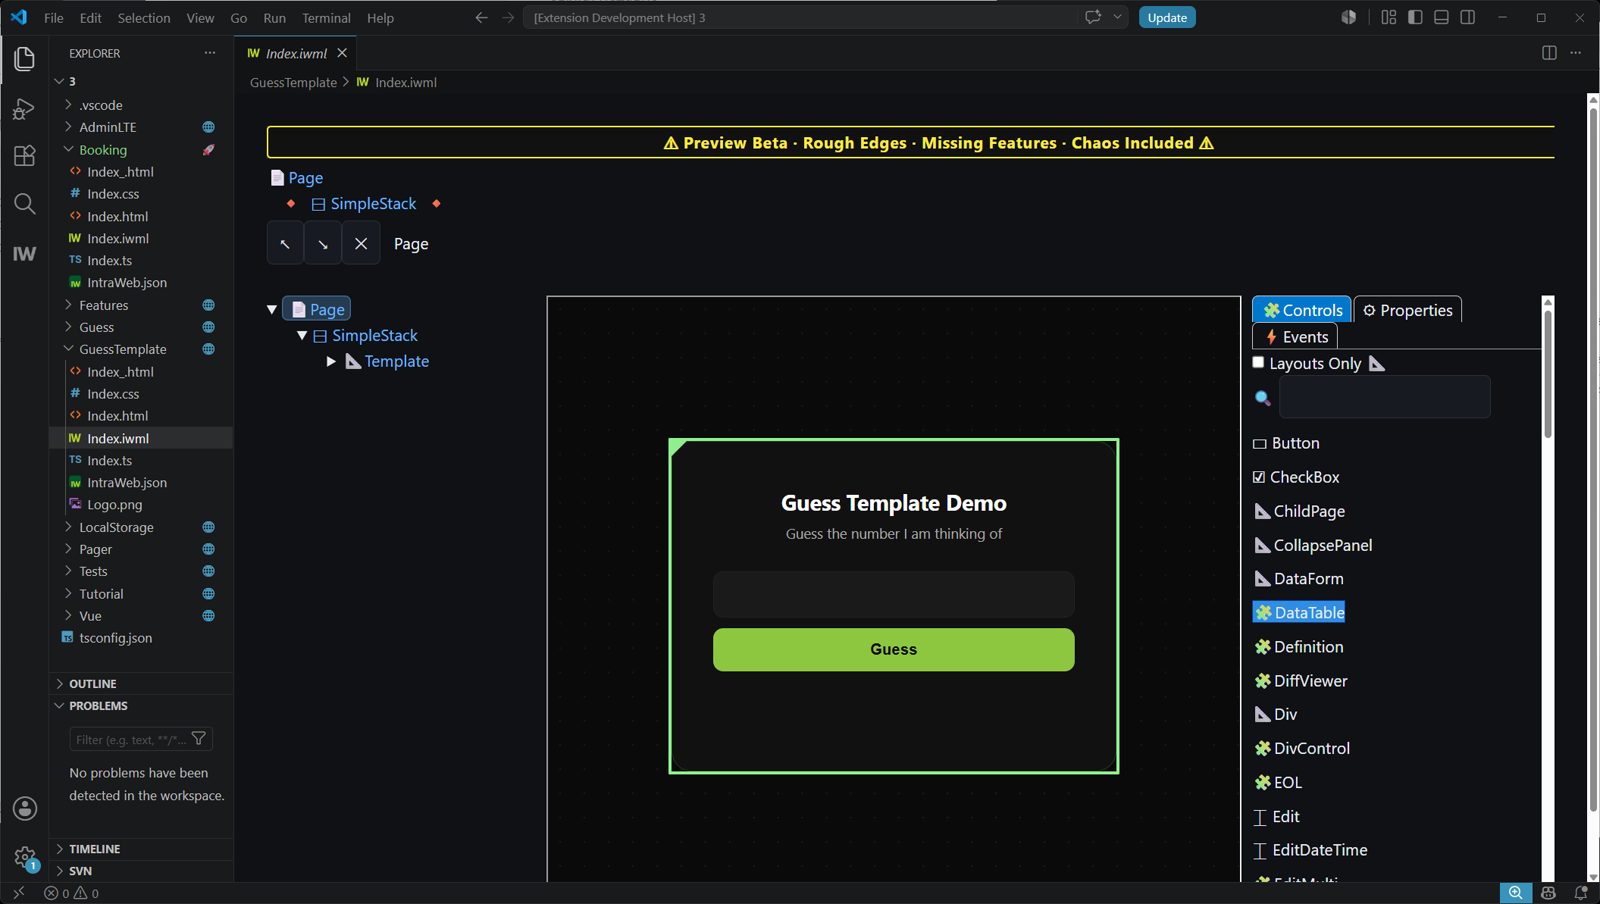
Task: Click the filter funnel in Problems
Action: 199,739
